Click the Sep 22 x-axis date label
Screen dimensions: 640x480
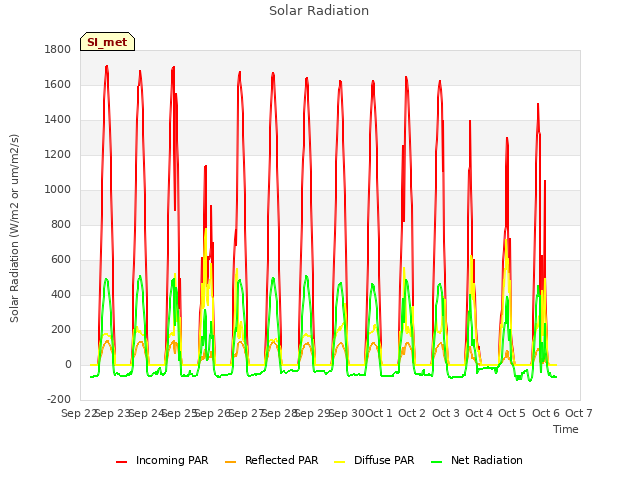(79, 413)
